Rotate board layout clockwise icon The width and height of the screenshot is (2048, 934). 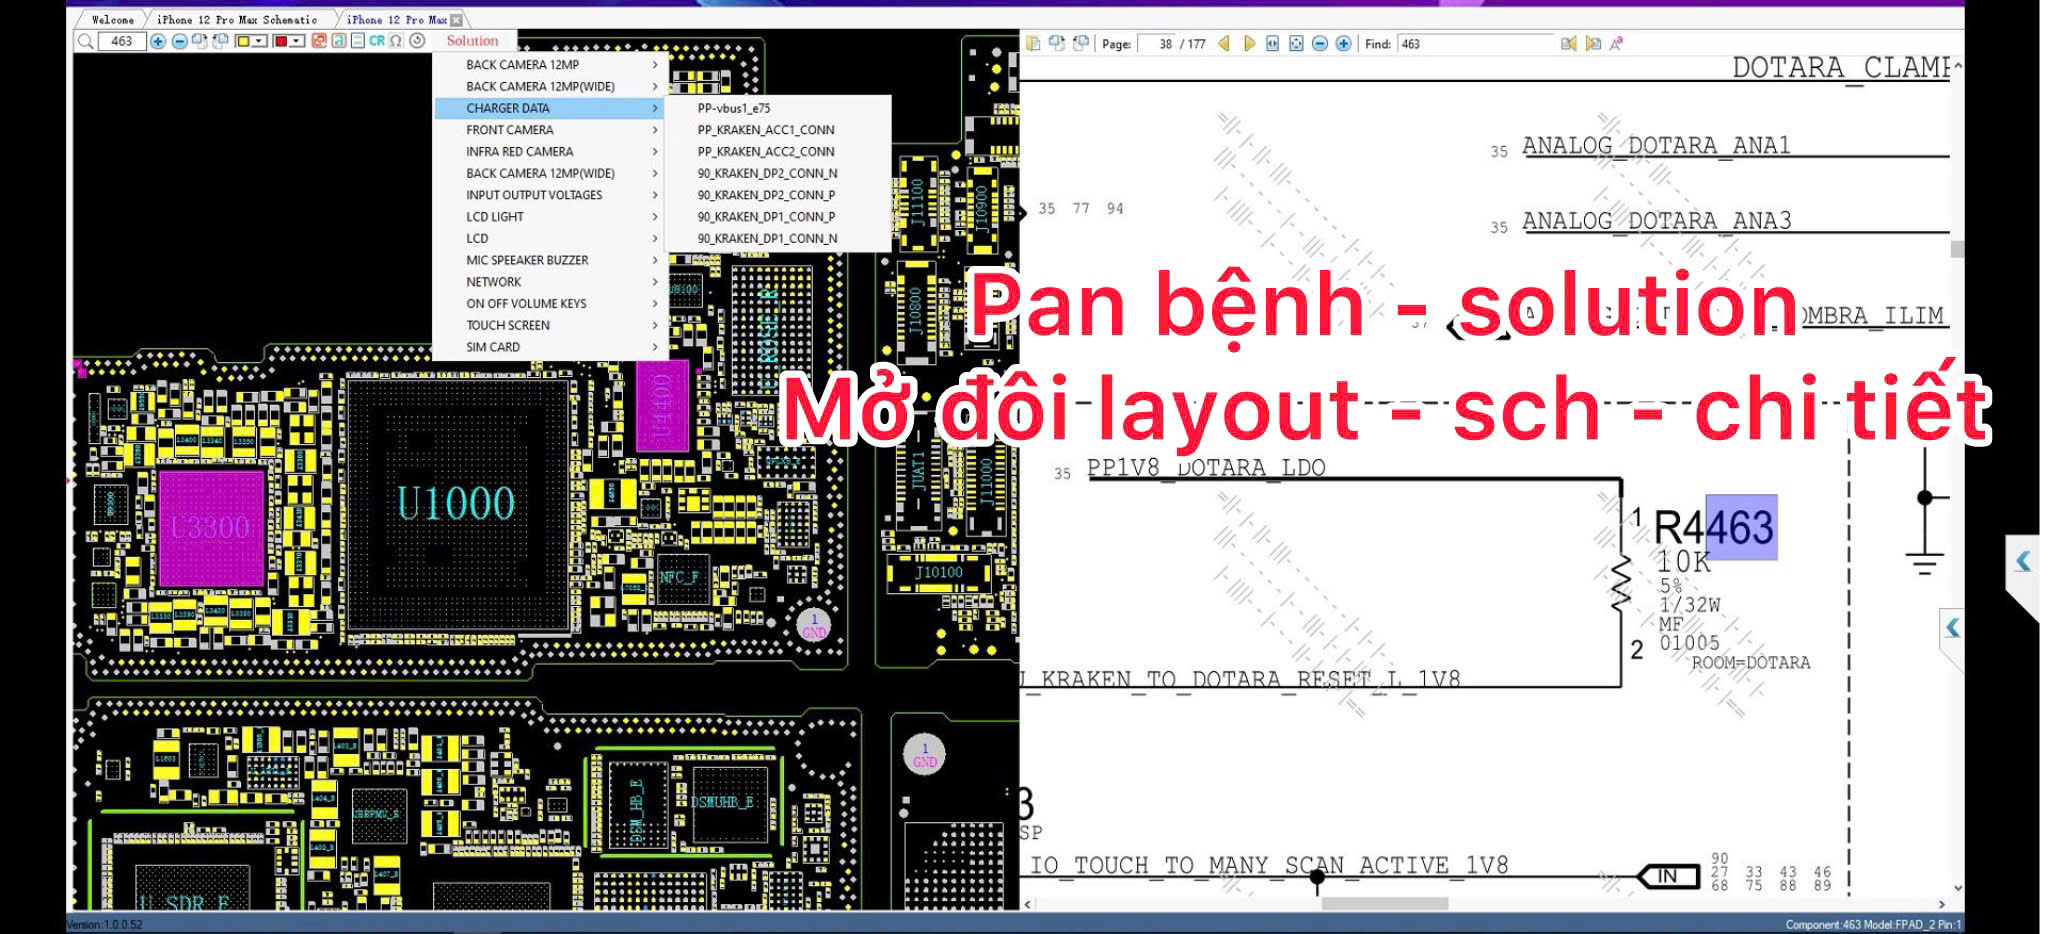tap(200, 41)
